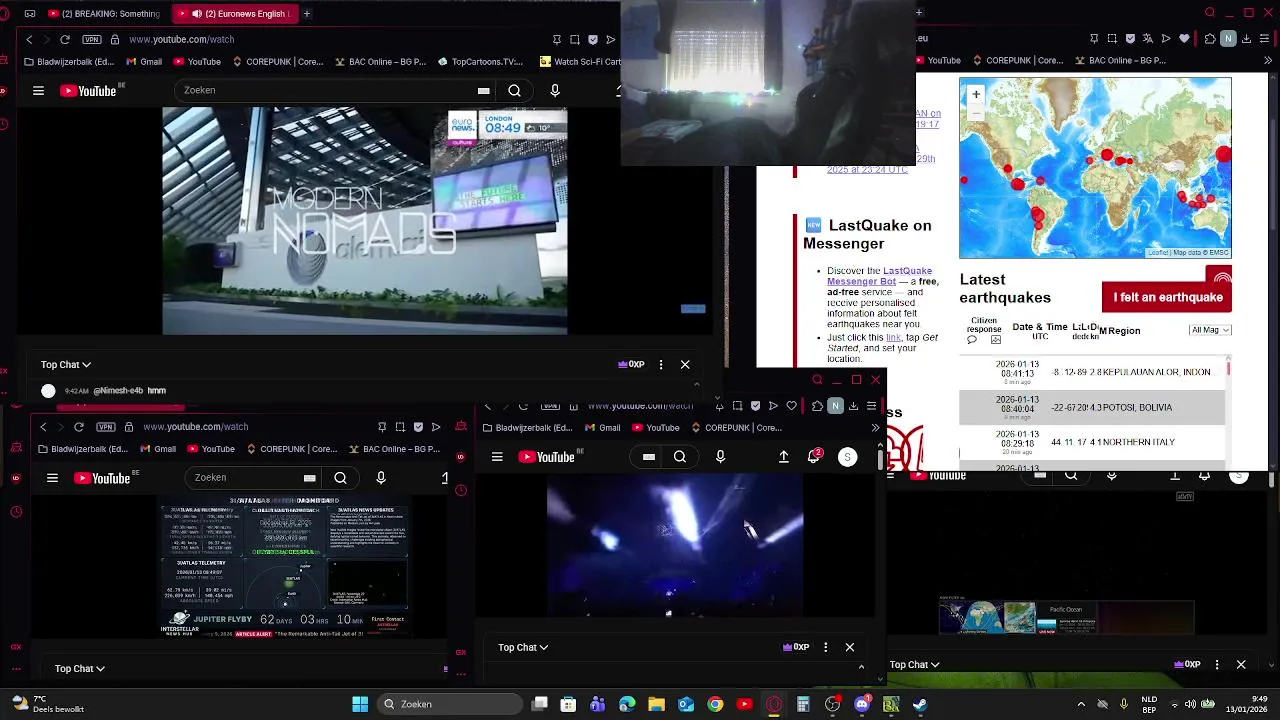Open the YouTube guide menu in bottom-left window

(x=52, y=478)
